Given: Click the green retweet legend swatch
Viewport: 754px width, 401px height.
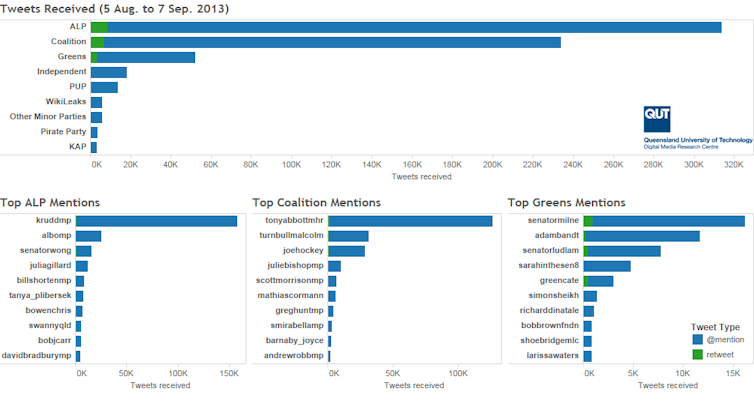Looking at the screenshot, I should pos(698,354).
